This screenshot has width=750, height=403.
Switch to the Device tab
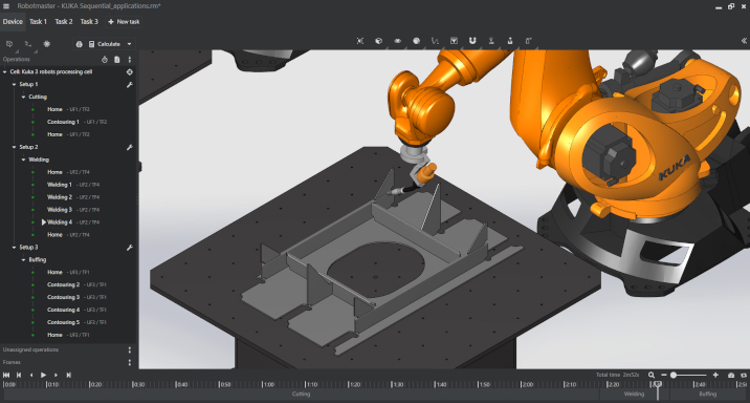click(12, 22)
